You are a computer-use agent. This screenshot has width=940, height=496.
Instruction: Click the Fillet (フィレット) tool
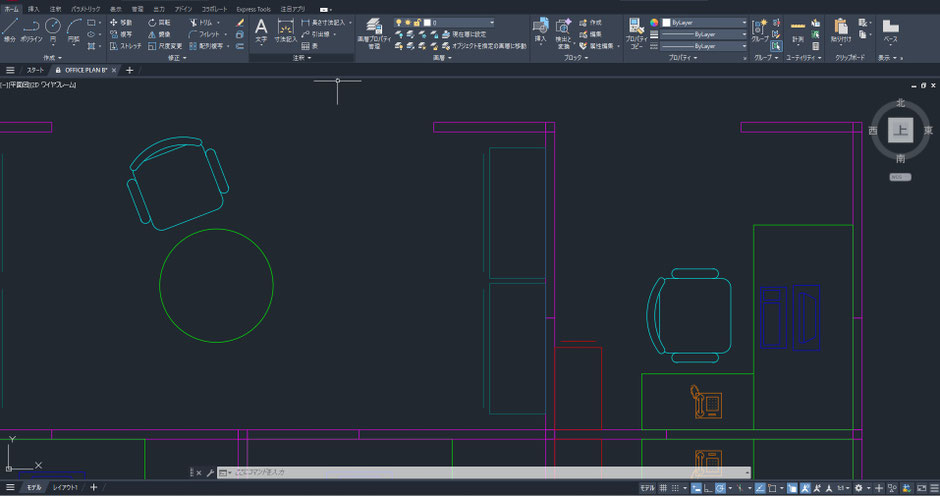(204, 34)
